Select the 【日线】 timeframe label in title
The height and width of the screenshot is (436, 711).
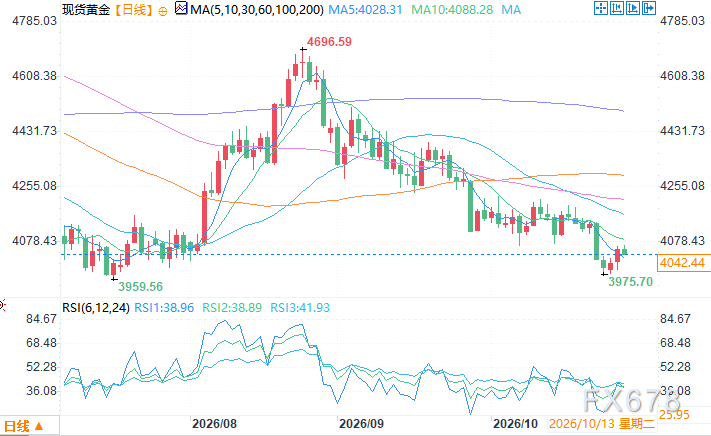point(132,10)
